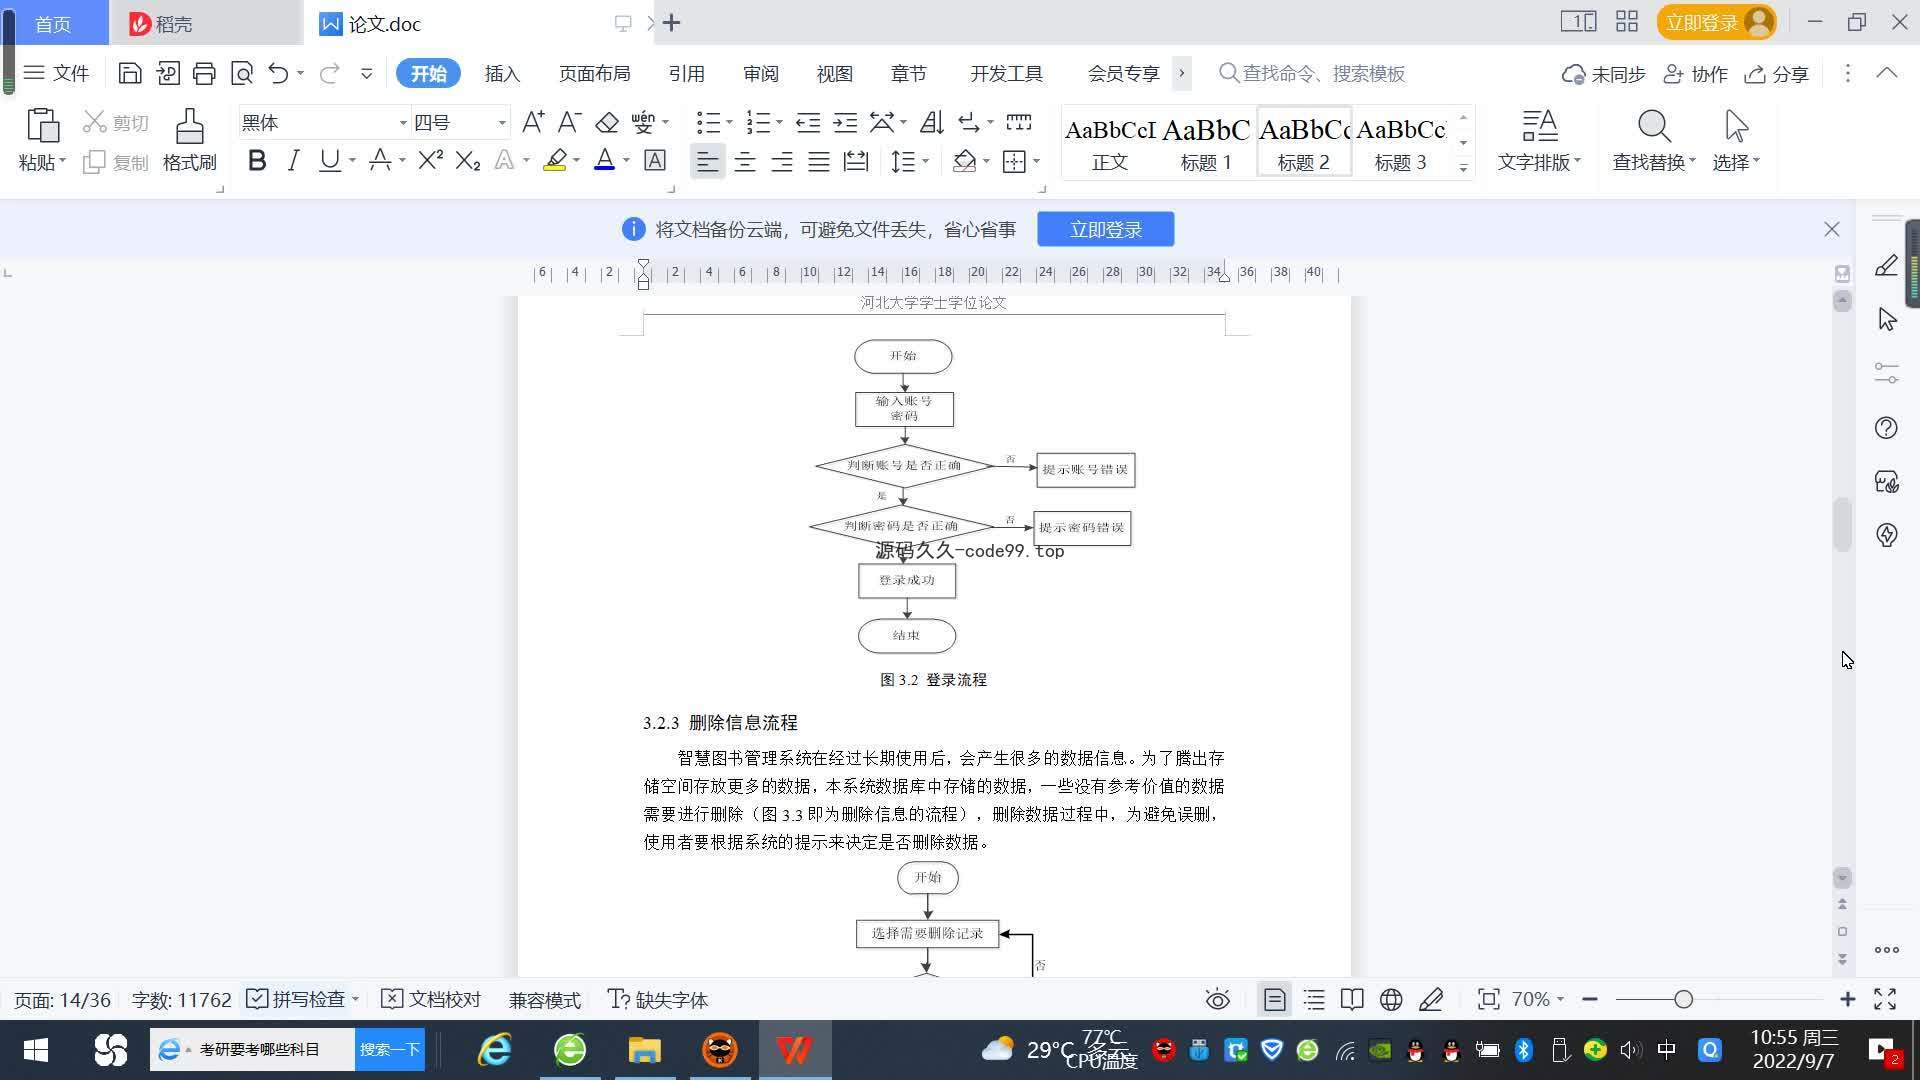Switch to the References tab
Screen dimensions: 1920x1080
coord(686,73)
